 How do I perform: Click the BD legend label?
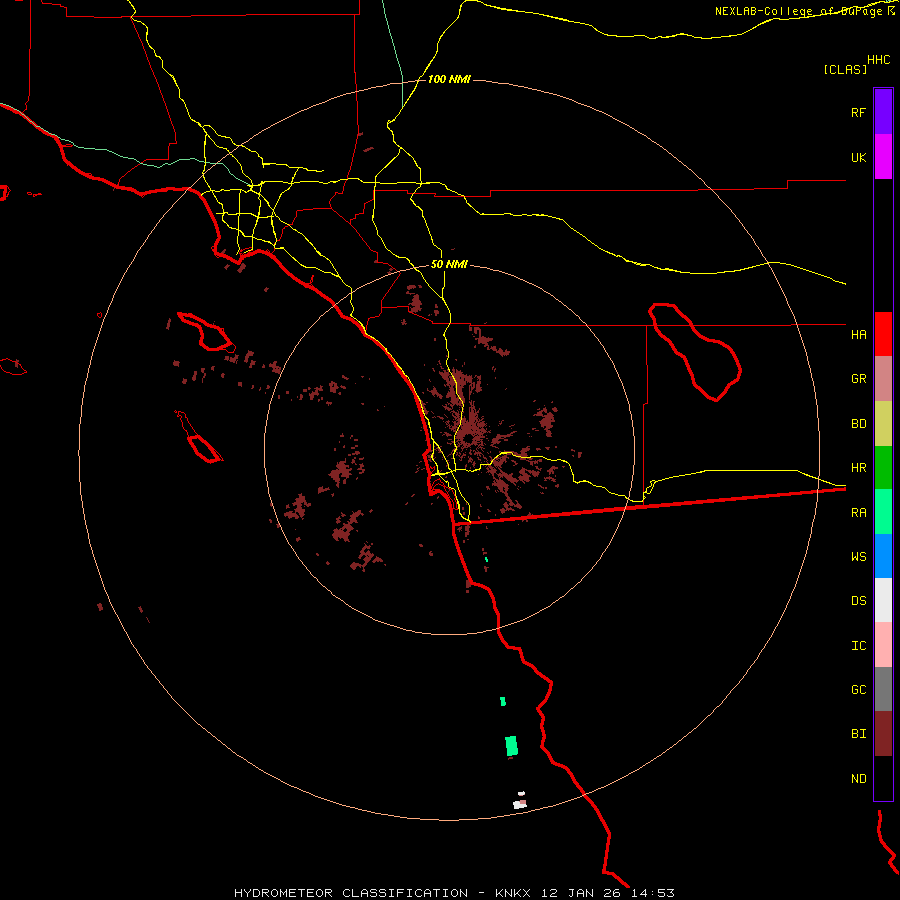click(859, 424)
